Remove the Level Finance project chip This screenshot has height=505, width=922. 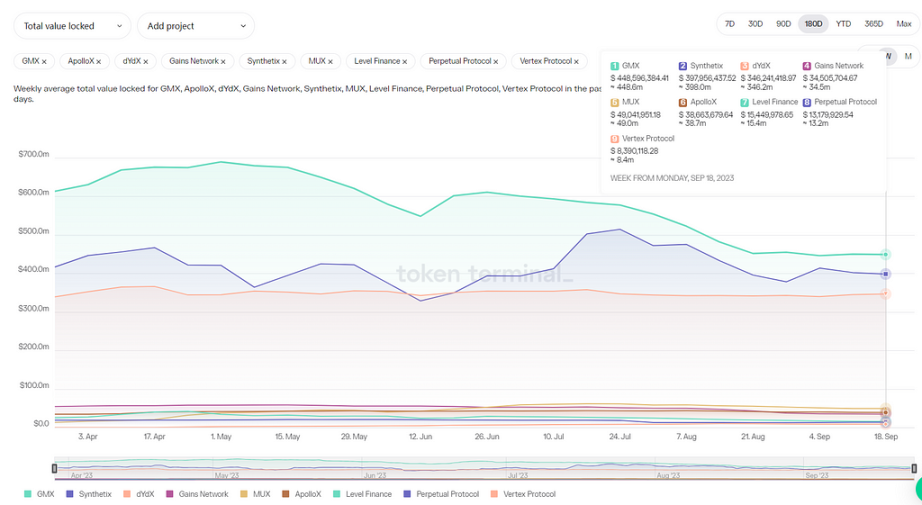pyautogui.click(x=405, y=62)
